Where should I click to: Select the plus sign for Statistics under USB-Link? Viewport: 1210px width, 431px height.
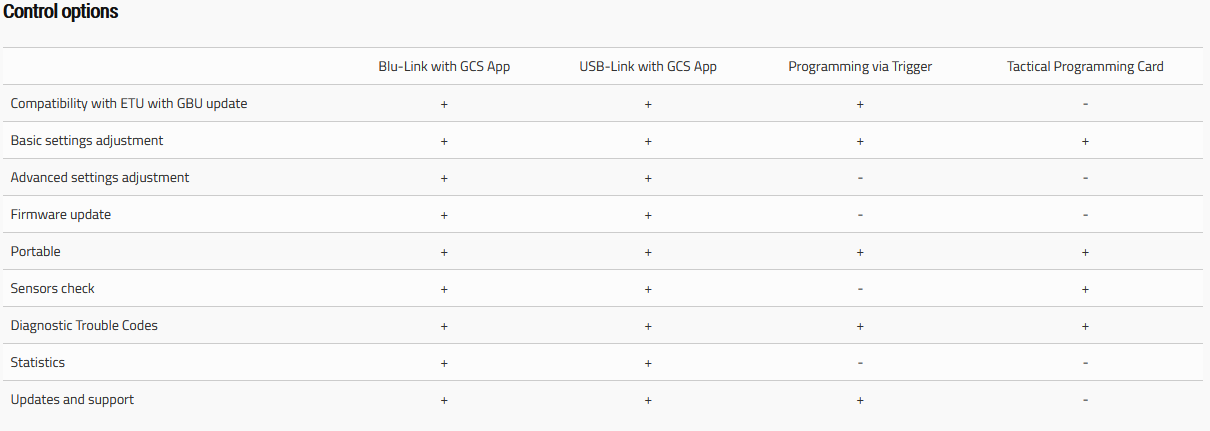(648, 363)
